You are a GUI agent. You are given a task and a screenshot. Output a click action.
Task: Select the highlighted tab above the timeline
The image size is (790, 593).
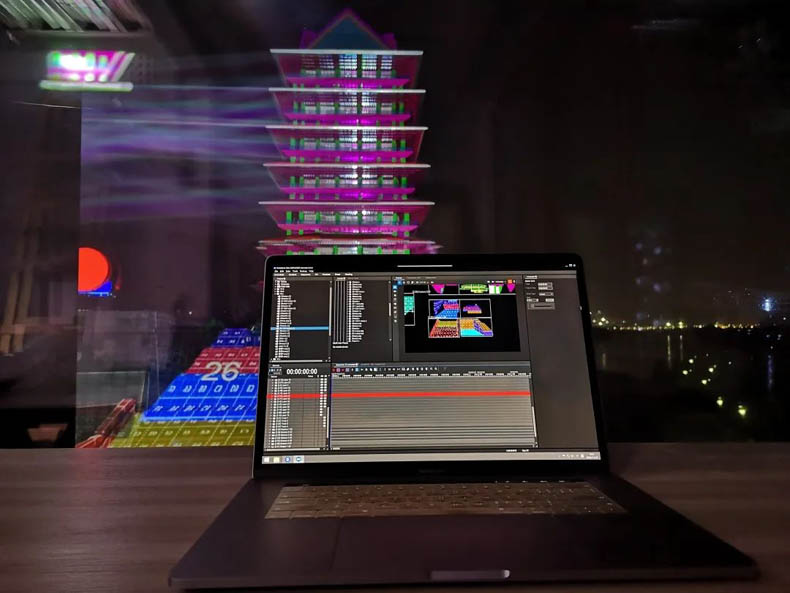[345, 364]
